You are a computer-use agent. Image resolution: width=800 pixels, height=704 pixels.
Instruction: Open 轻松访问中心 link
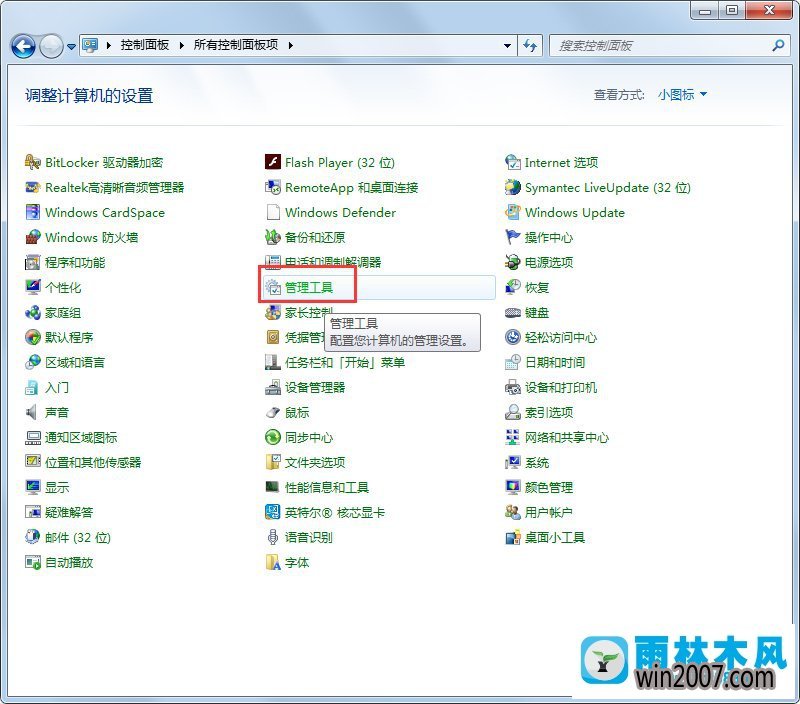coord(561,337)
